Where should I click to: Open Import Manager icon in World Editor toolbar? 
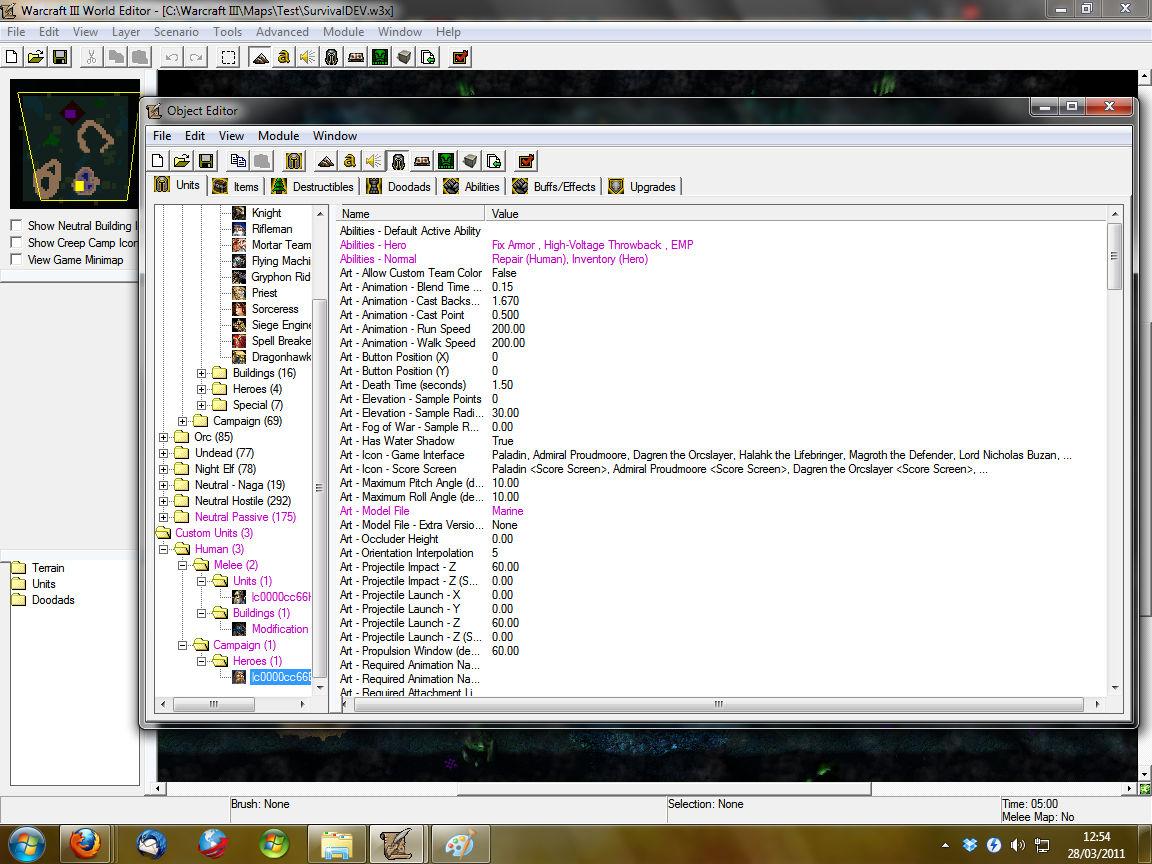[428, 57]
